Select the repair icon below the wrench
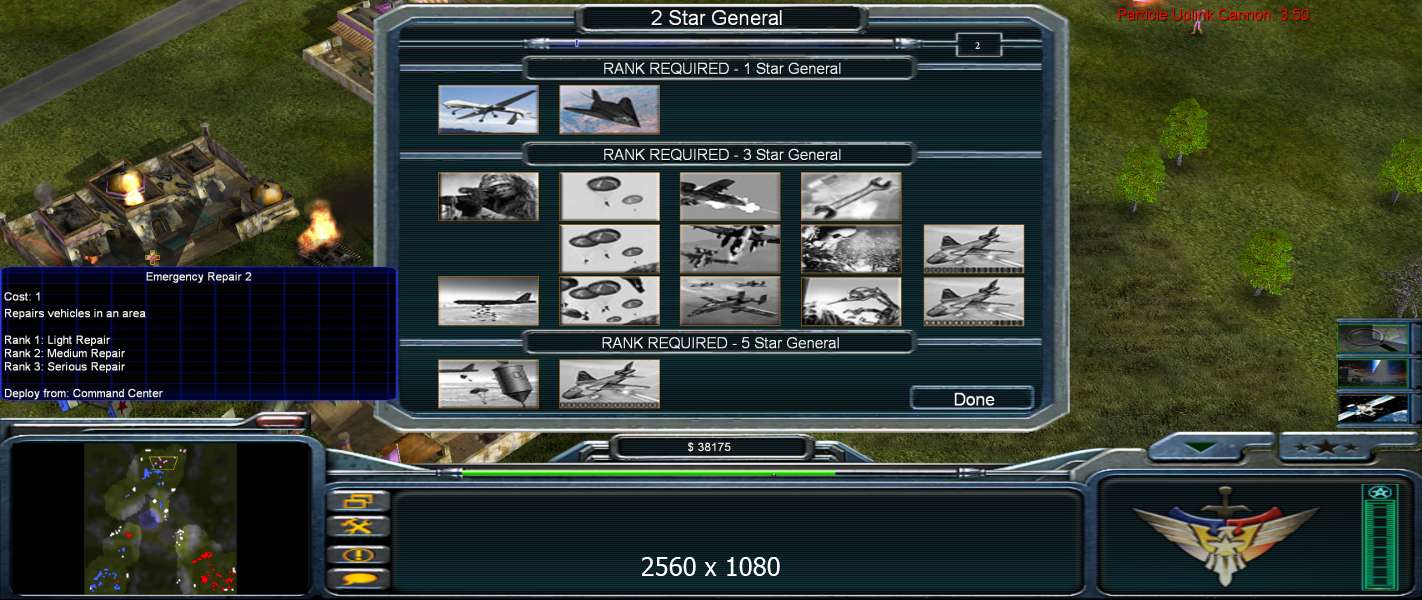 [851, 249]
